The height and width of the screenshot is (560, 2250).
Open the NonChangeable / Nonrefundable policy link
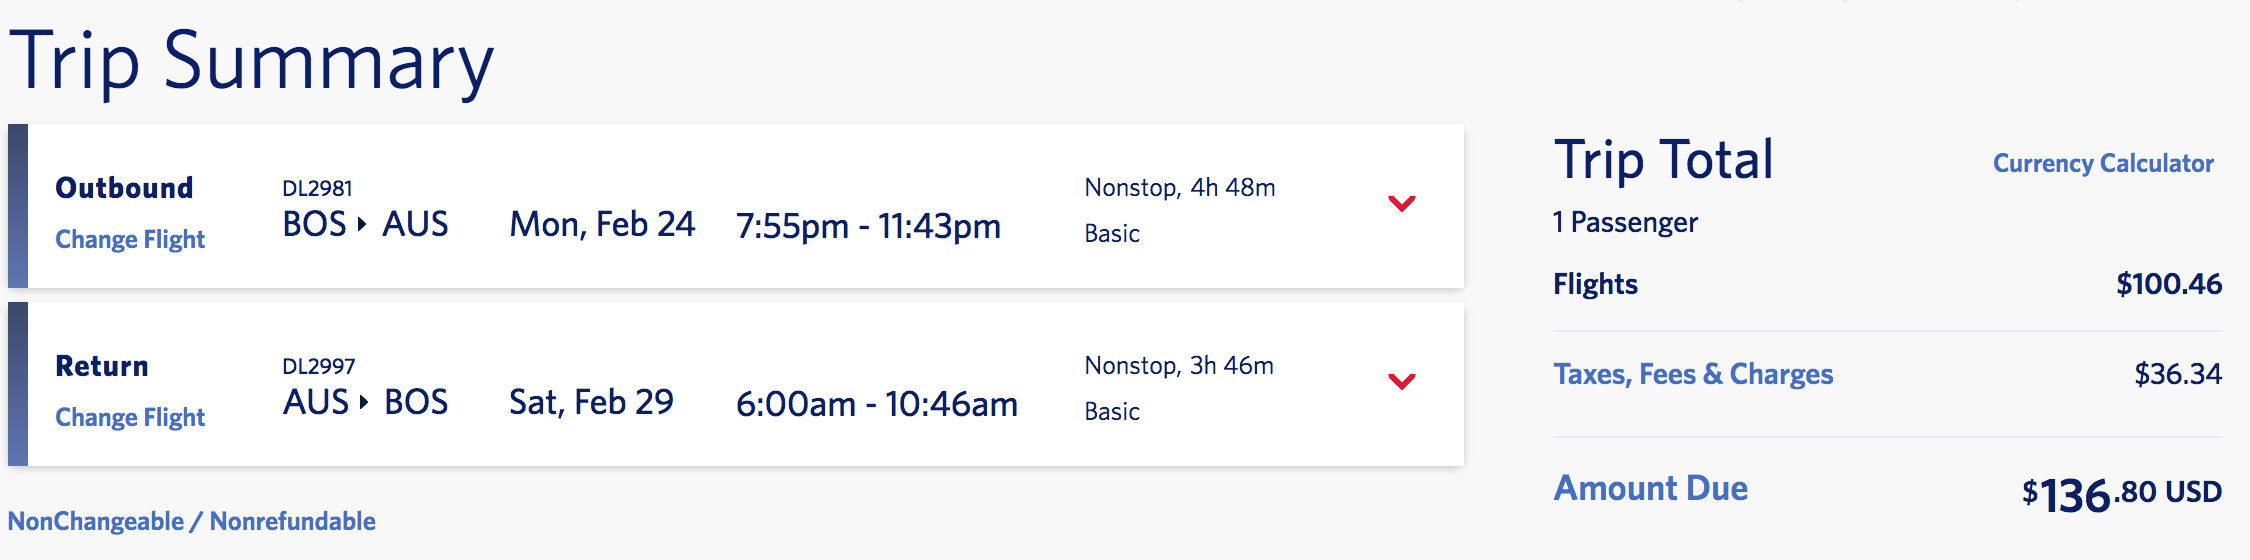[x=192, y=522]
